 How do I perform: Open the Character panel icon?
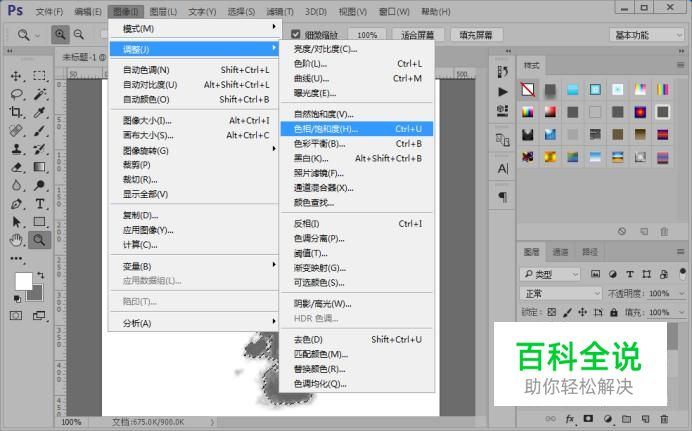click(x=503, y=169)
